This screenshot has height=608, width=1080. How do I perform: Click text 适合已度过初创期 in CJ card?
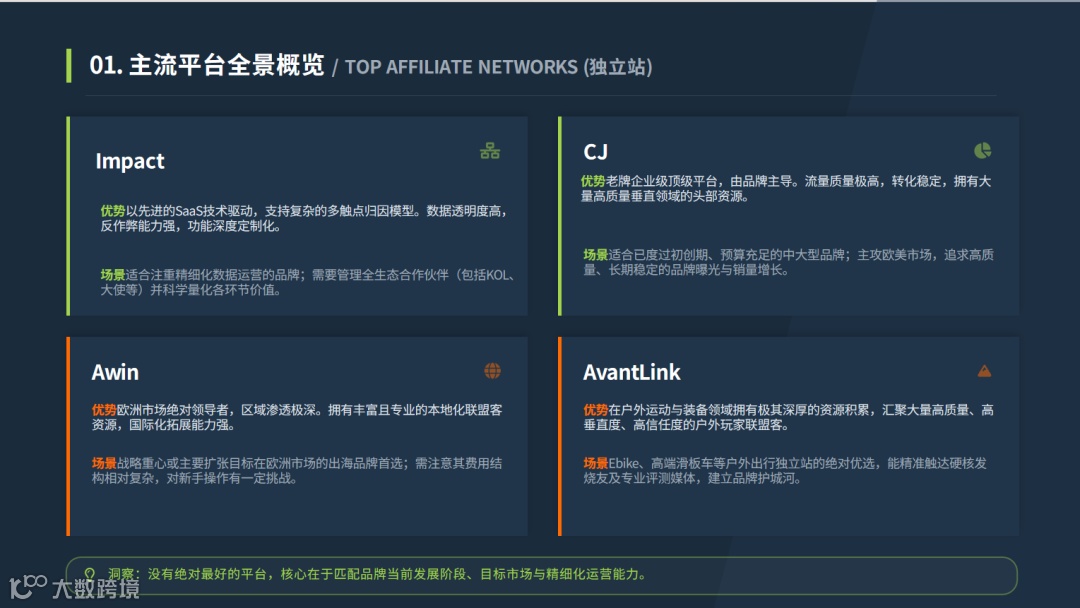658,255
